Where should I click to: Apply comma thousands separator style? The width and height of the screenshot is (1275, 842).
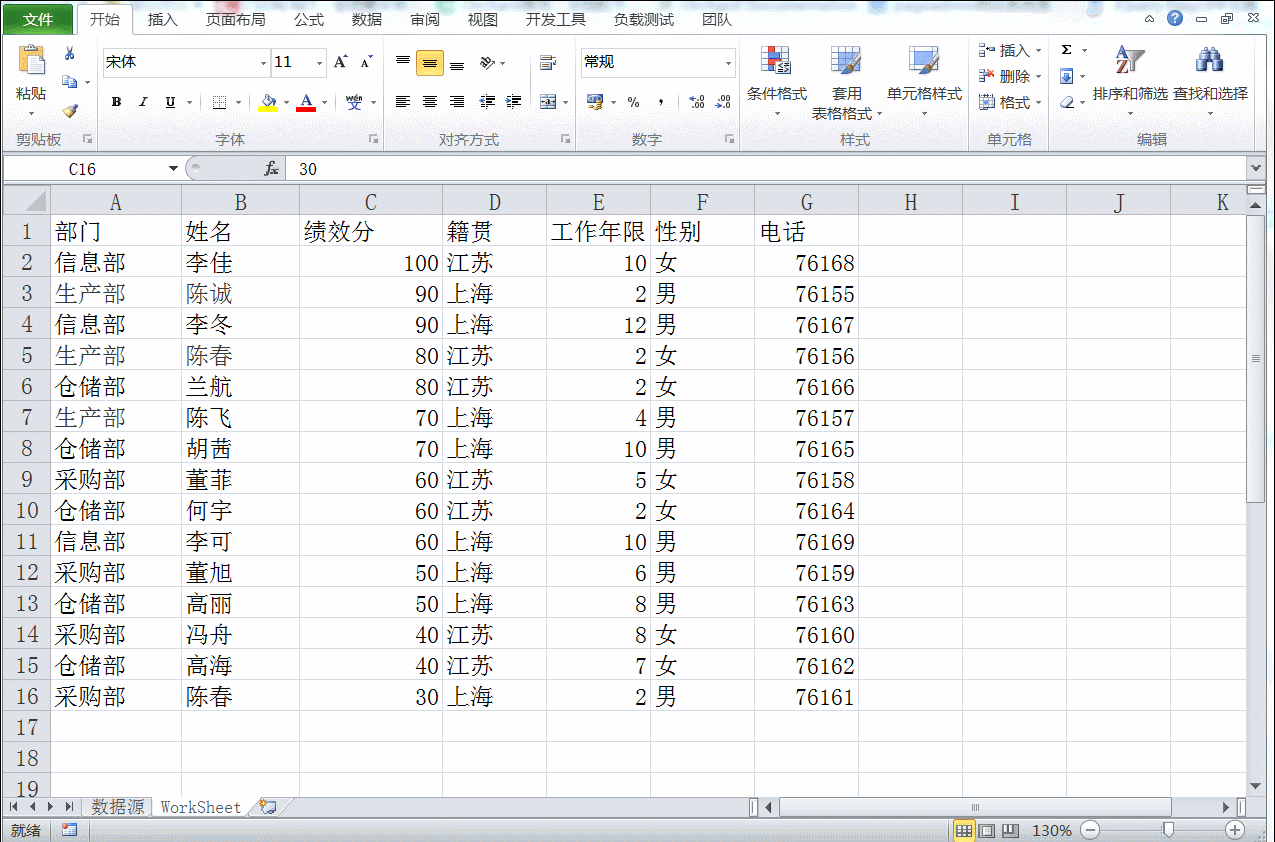660,102
